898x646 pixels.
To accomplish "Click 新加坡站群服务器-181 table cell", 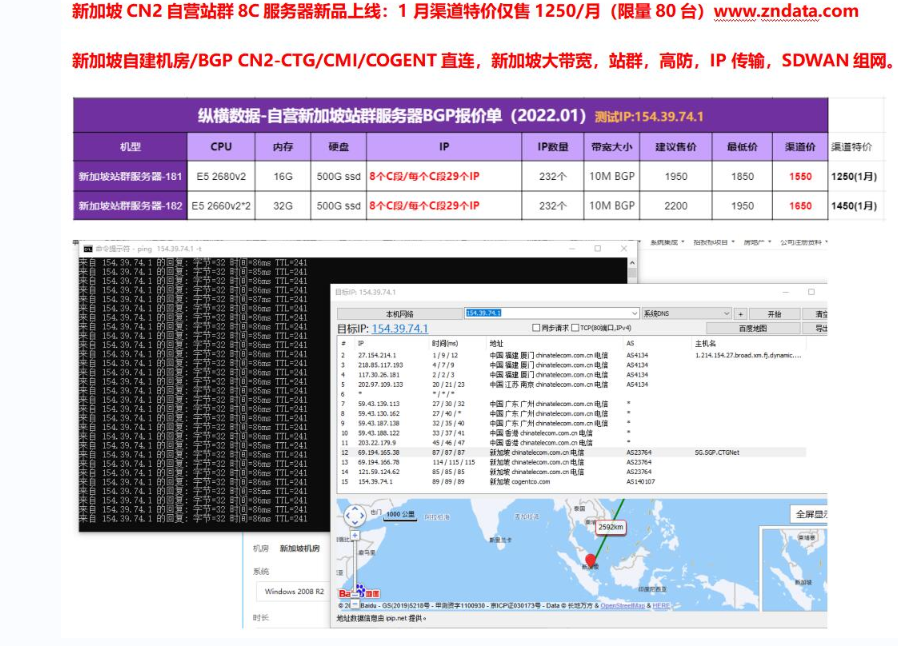I will [x=130, y=176].
